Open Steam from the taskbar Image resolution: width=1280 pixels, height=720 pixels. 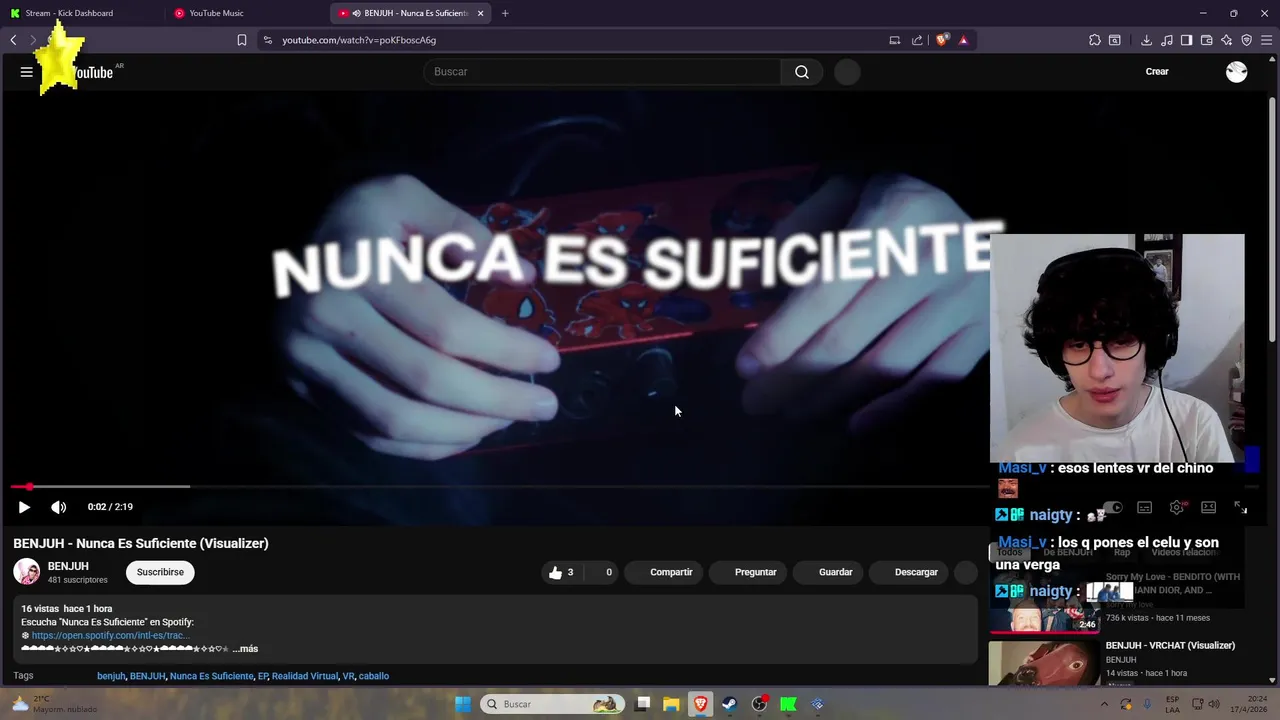[x=729, y=704]
